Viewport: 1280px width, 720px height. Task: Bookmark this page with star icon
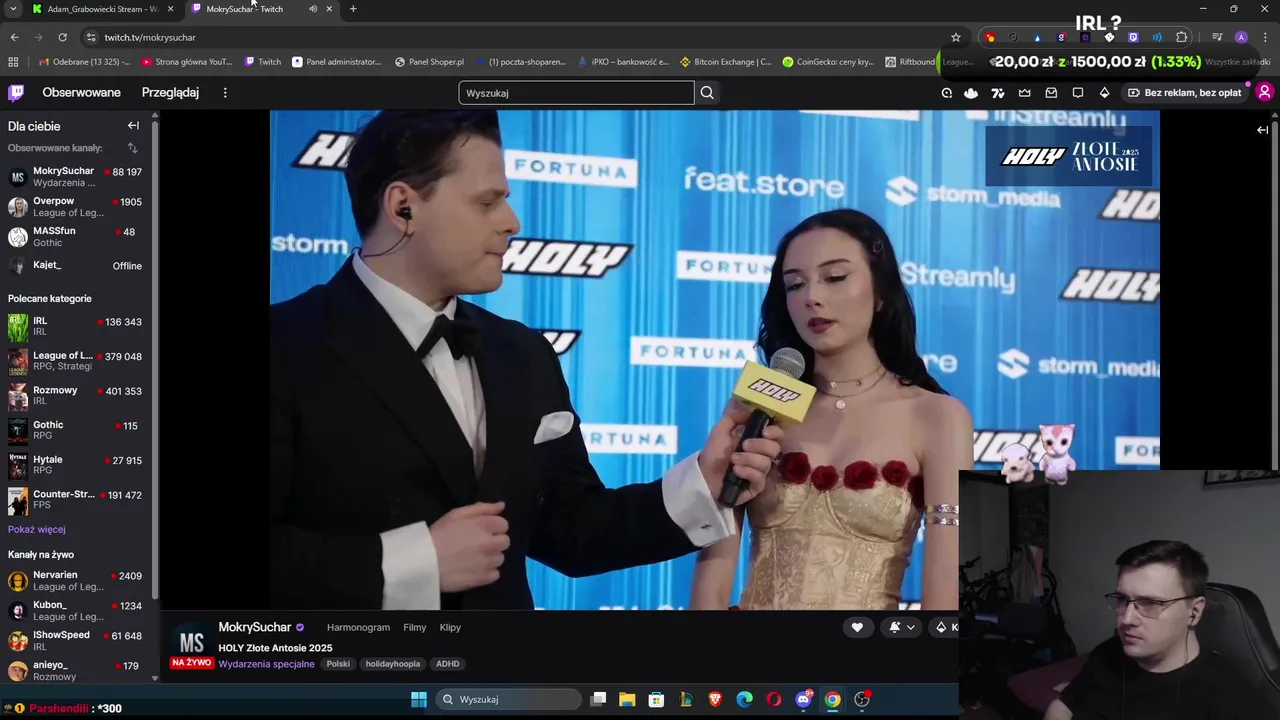(955, 37)
